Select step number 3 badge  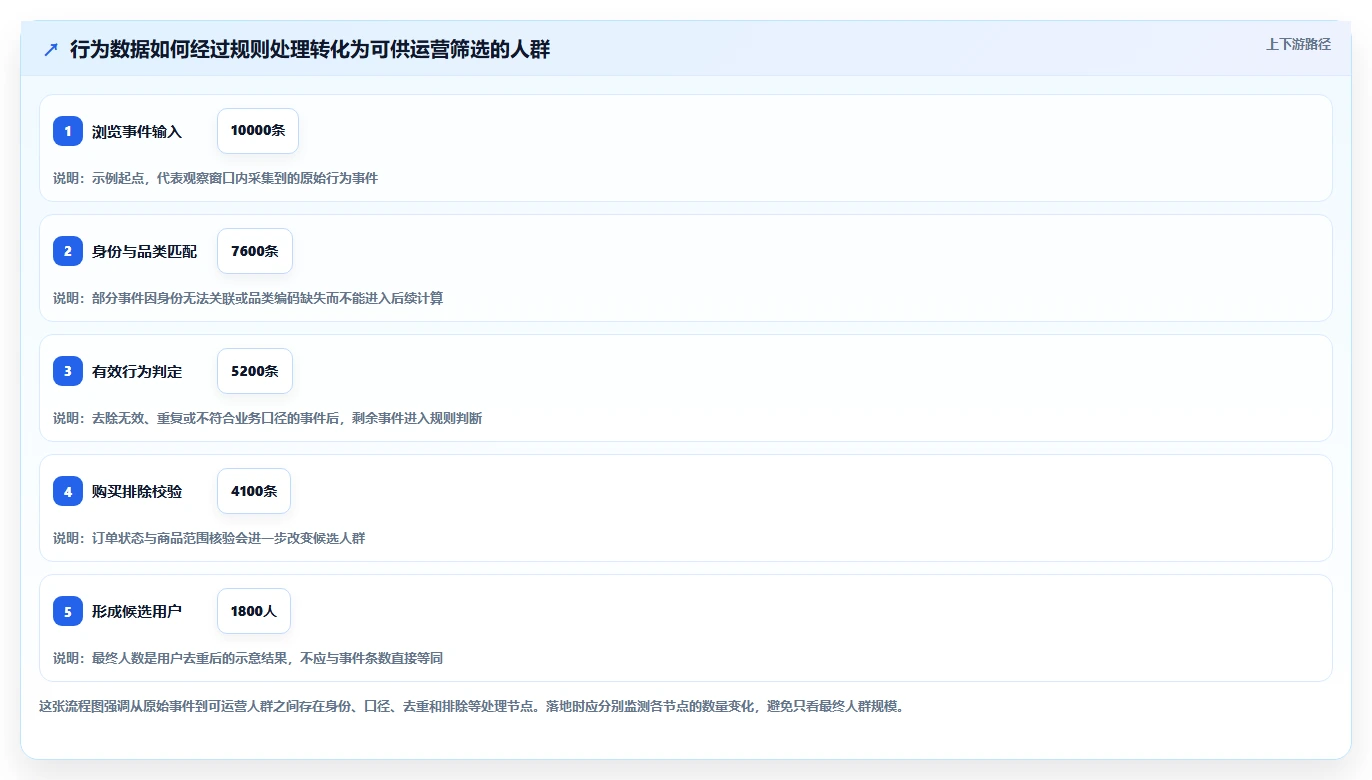coord(68,371)
